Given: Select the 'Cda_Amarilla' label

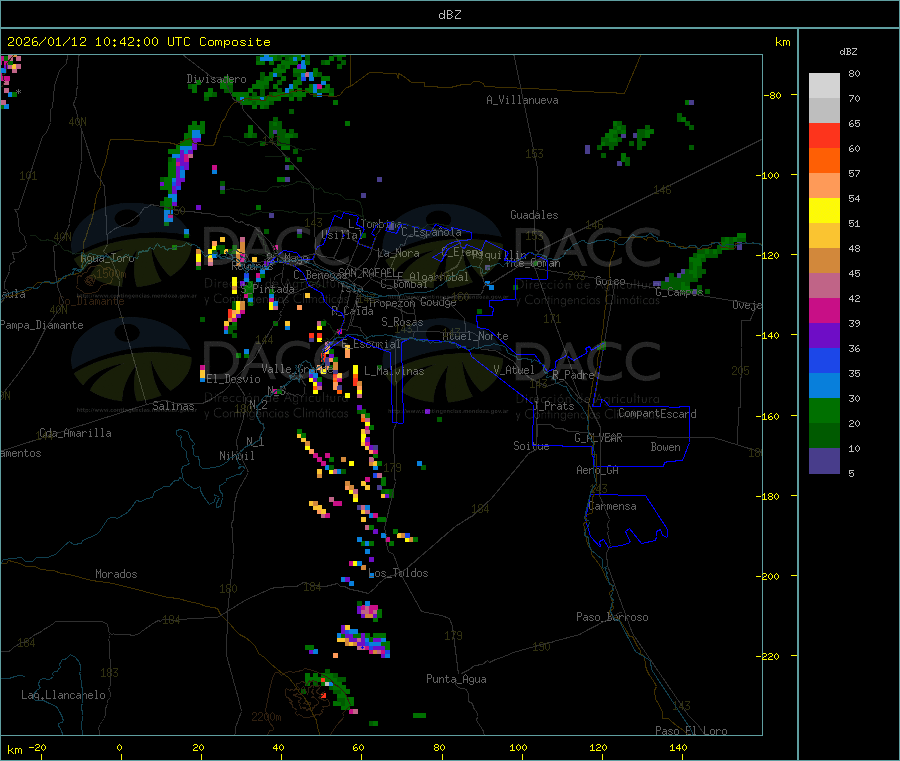Looking at the screenshot, I should pos(75,433).
